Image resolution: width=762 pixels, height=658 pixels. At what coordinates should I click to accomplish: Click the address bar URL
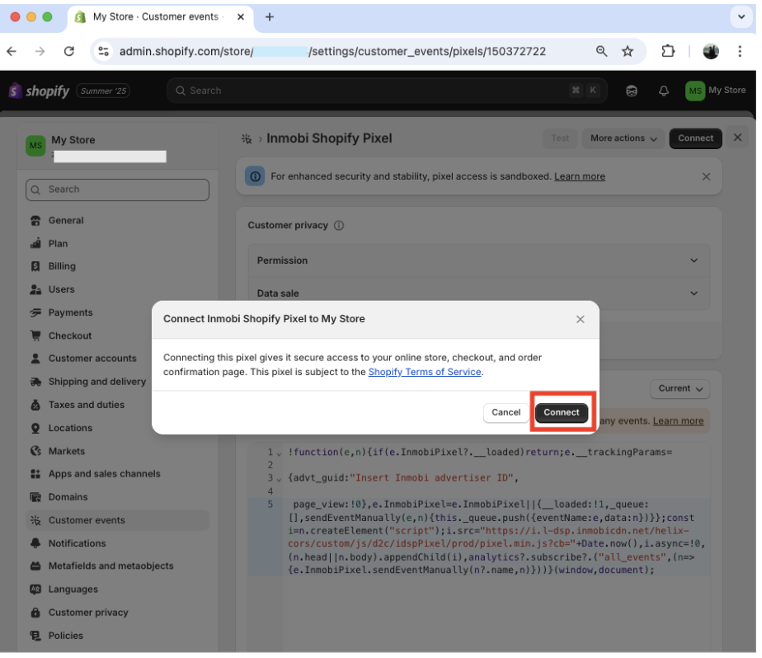[x=332, y=52]
